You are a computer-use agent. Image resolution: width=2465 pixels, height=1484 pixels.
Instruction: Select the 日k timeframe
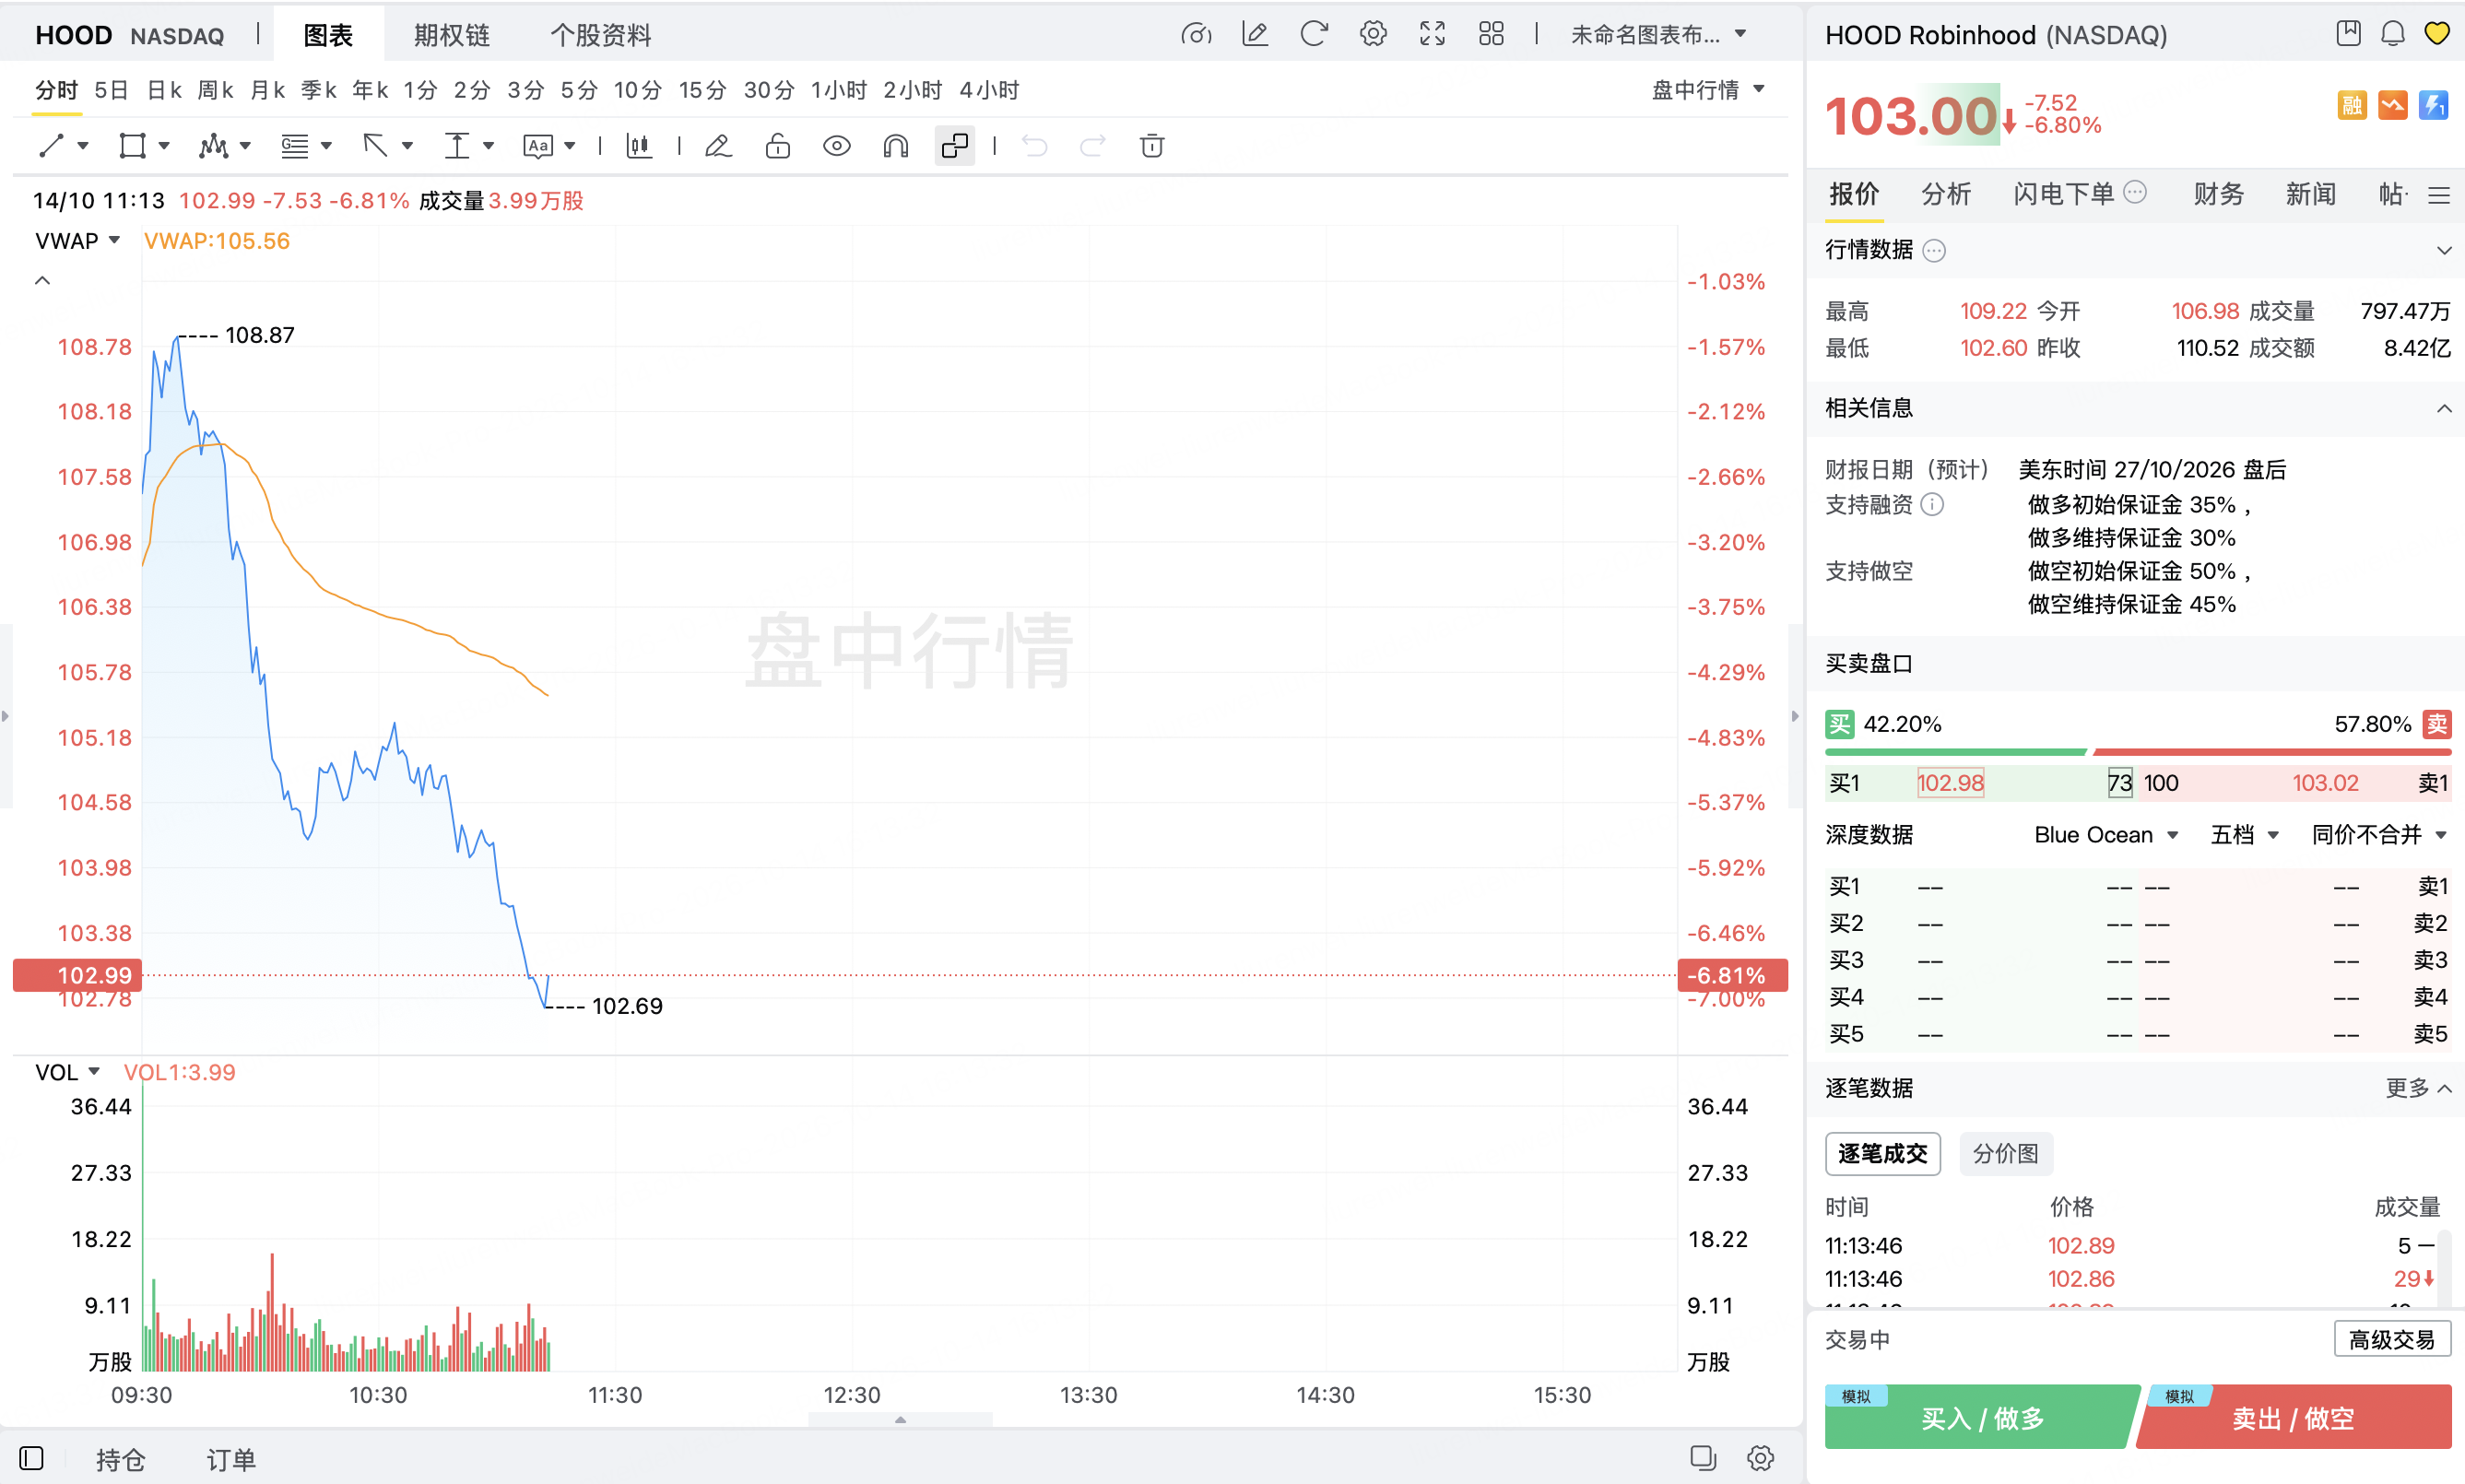pos(164,90)
